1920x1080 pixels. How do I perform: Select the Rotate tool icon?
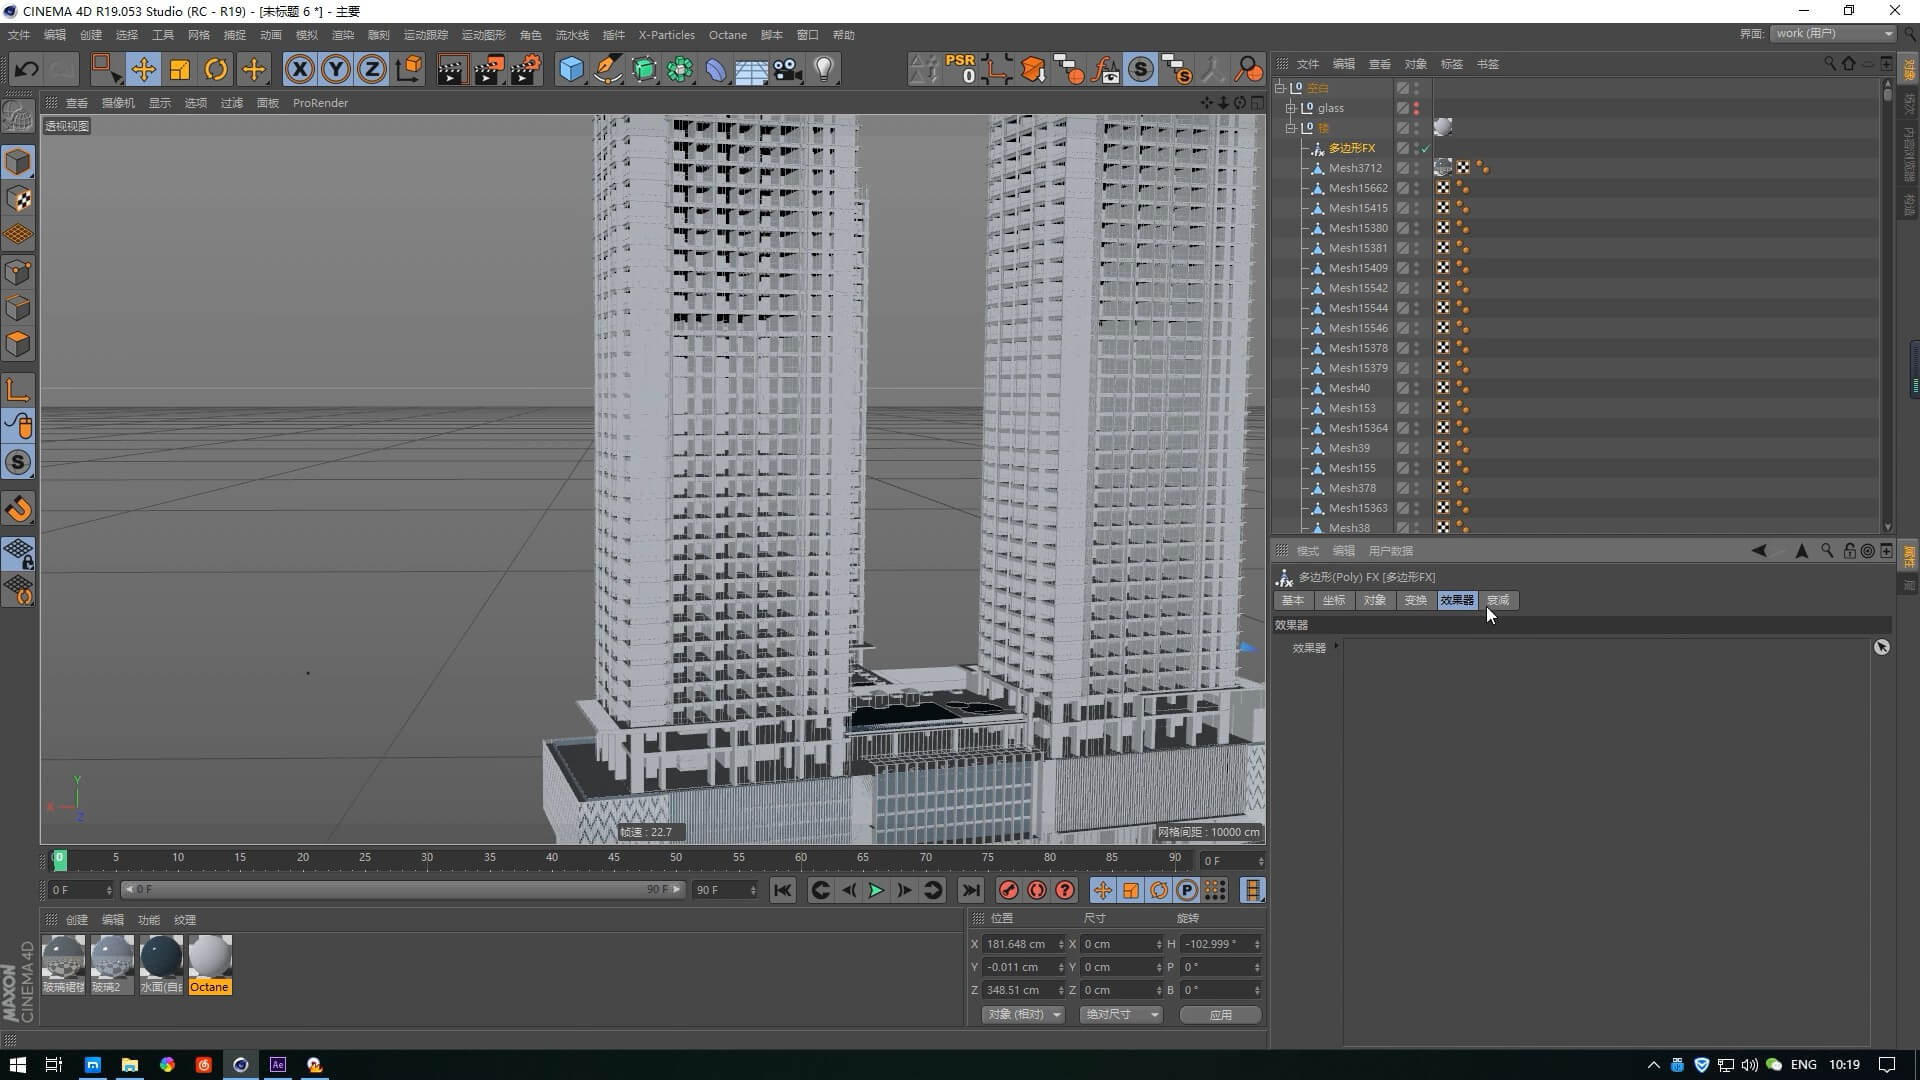pyautogui.click(x=216, y=69)
